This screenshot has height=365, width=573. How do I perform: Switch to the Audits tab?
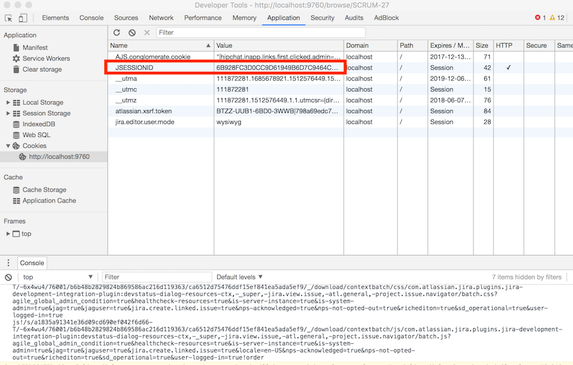point(354,18)
